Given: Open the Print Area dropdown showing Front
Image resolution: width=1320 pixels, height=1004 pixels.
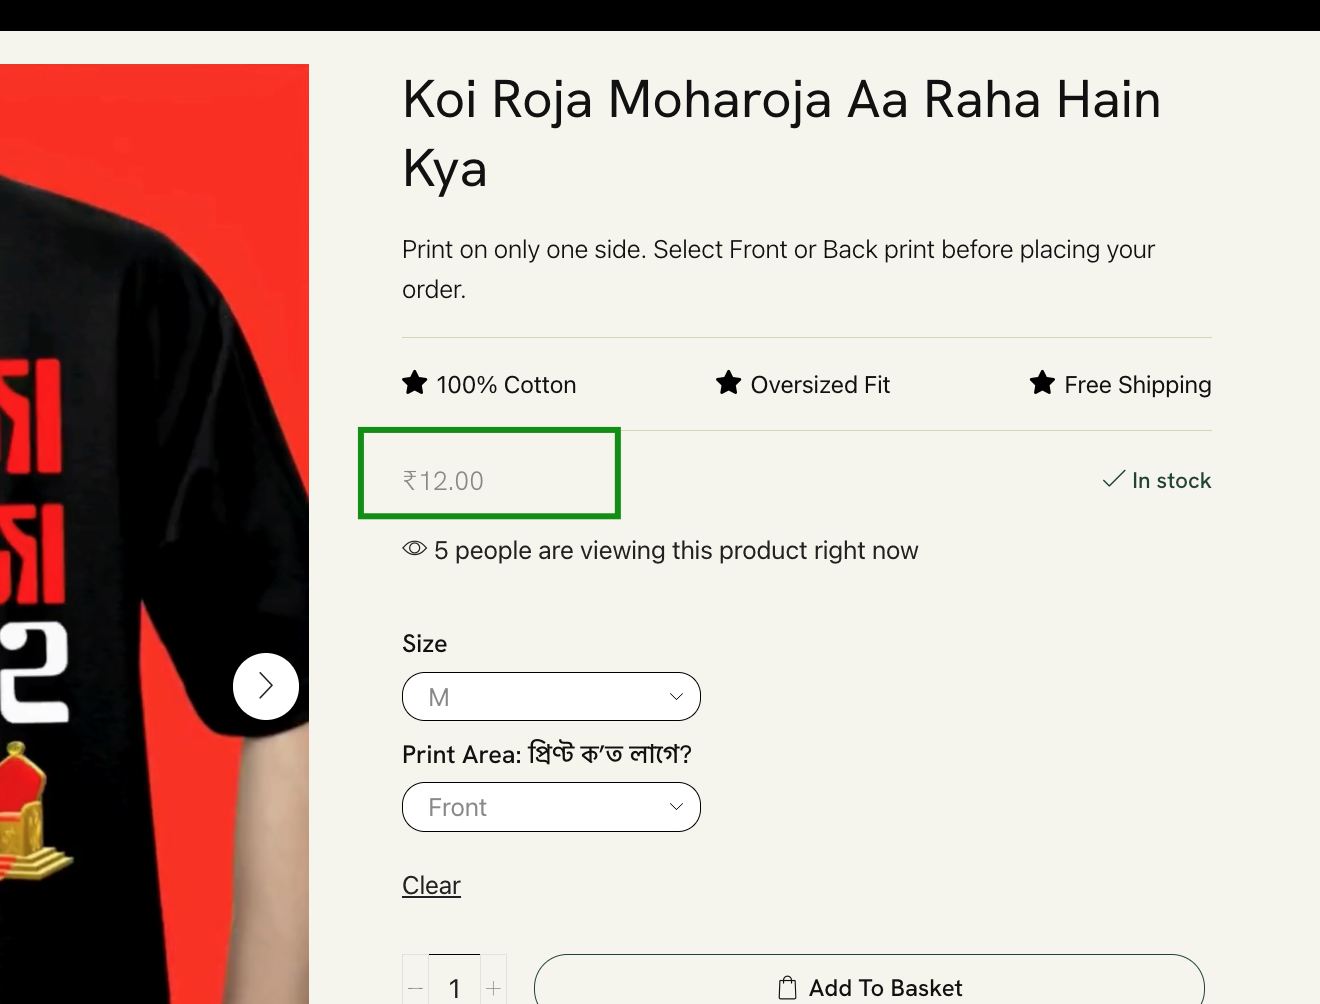Looking at the screenshot, I should click(x=551, y=807).
